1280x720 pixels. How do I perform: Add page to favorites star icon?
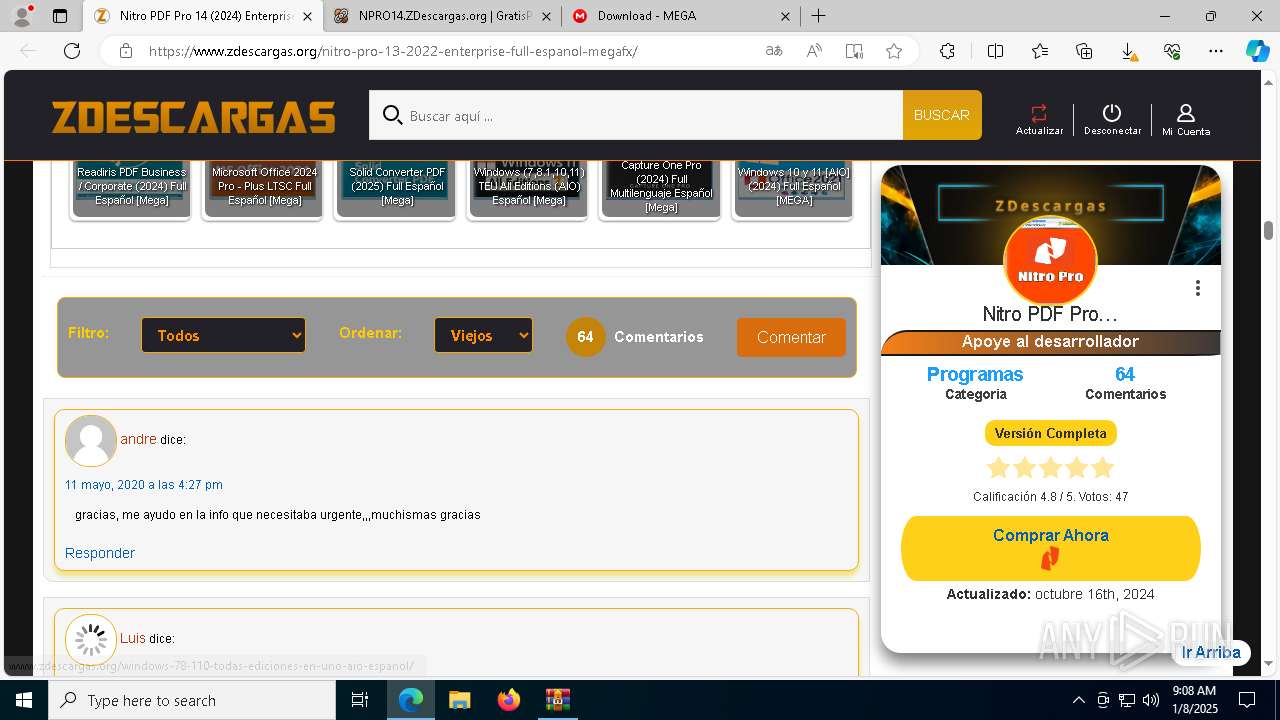(894, 51)
